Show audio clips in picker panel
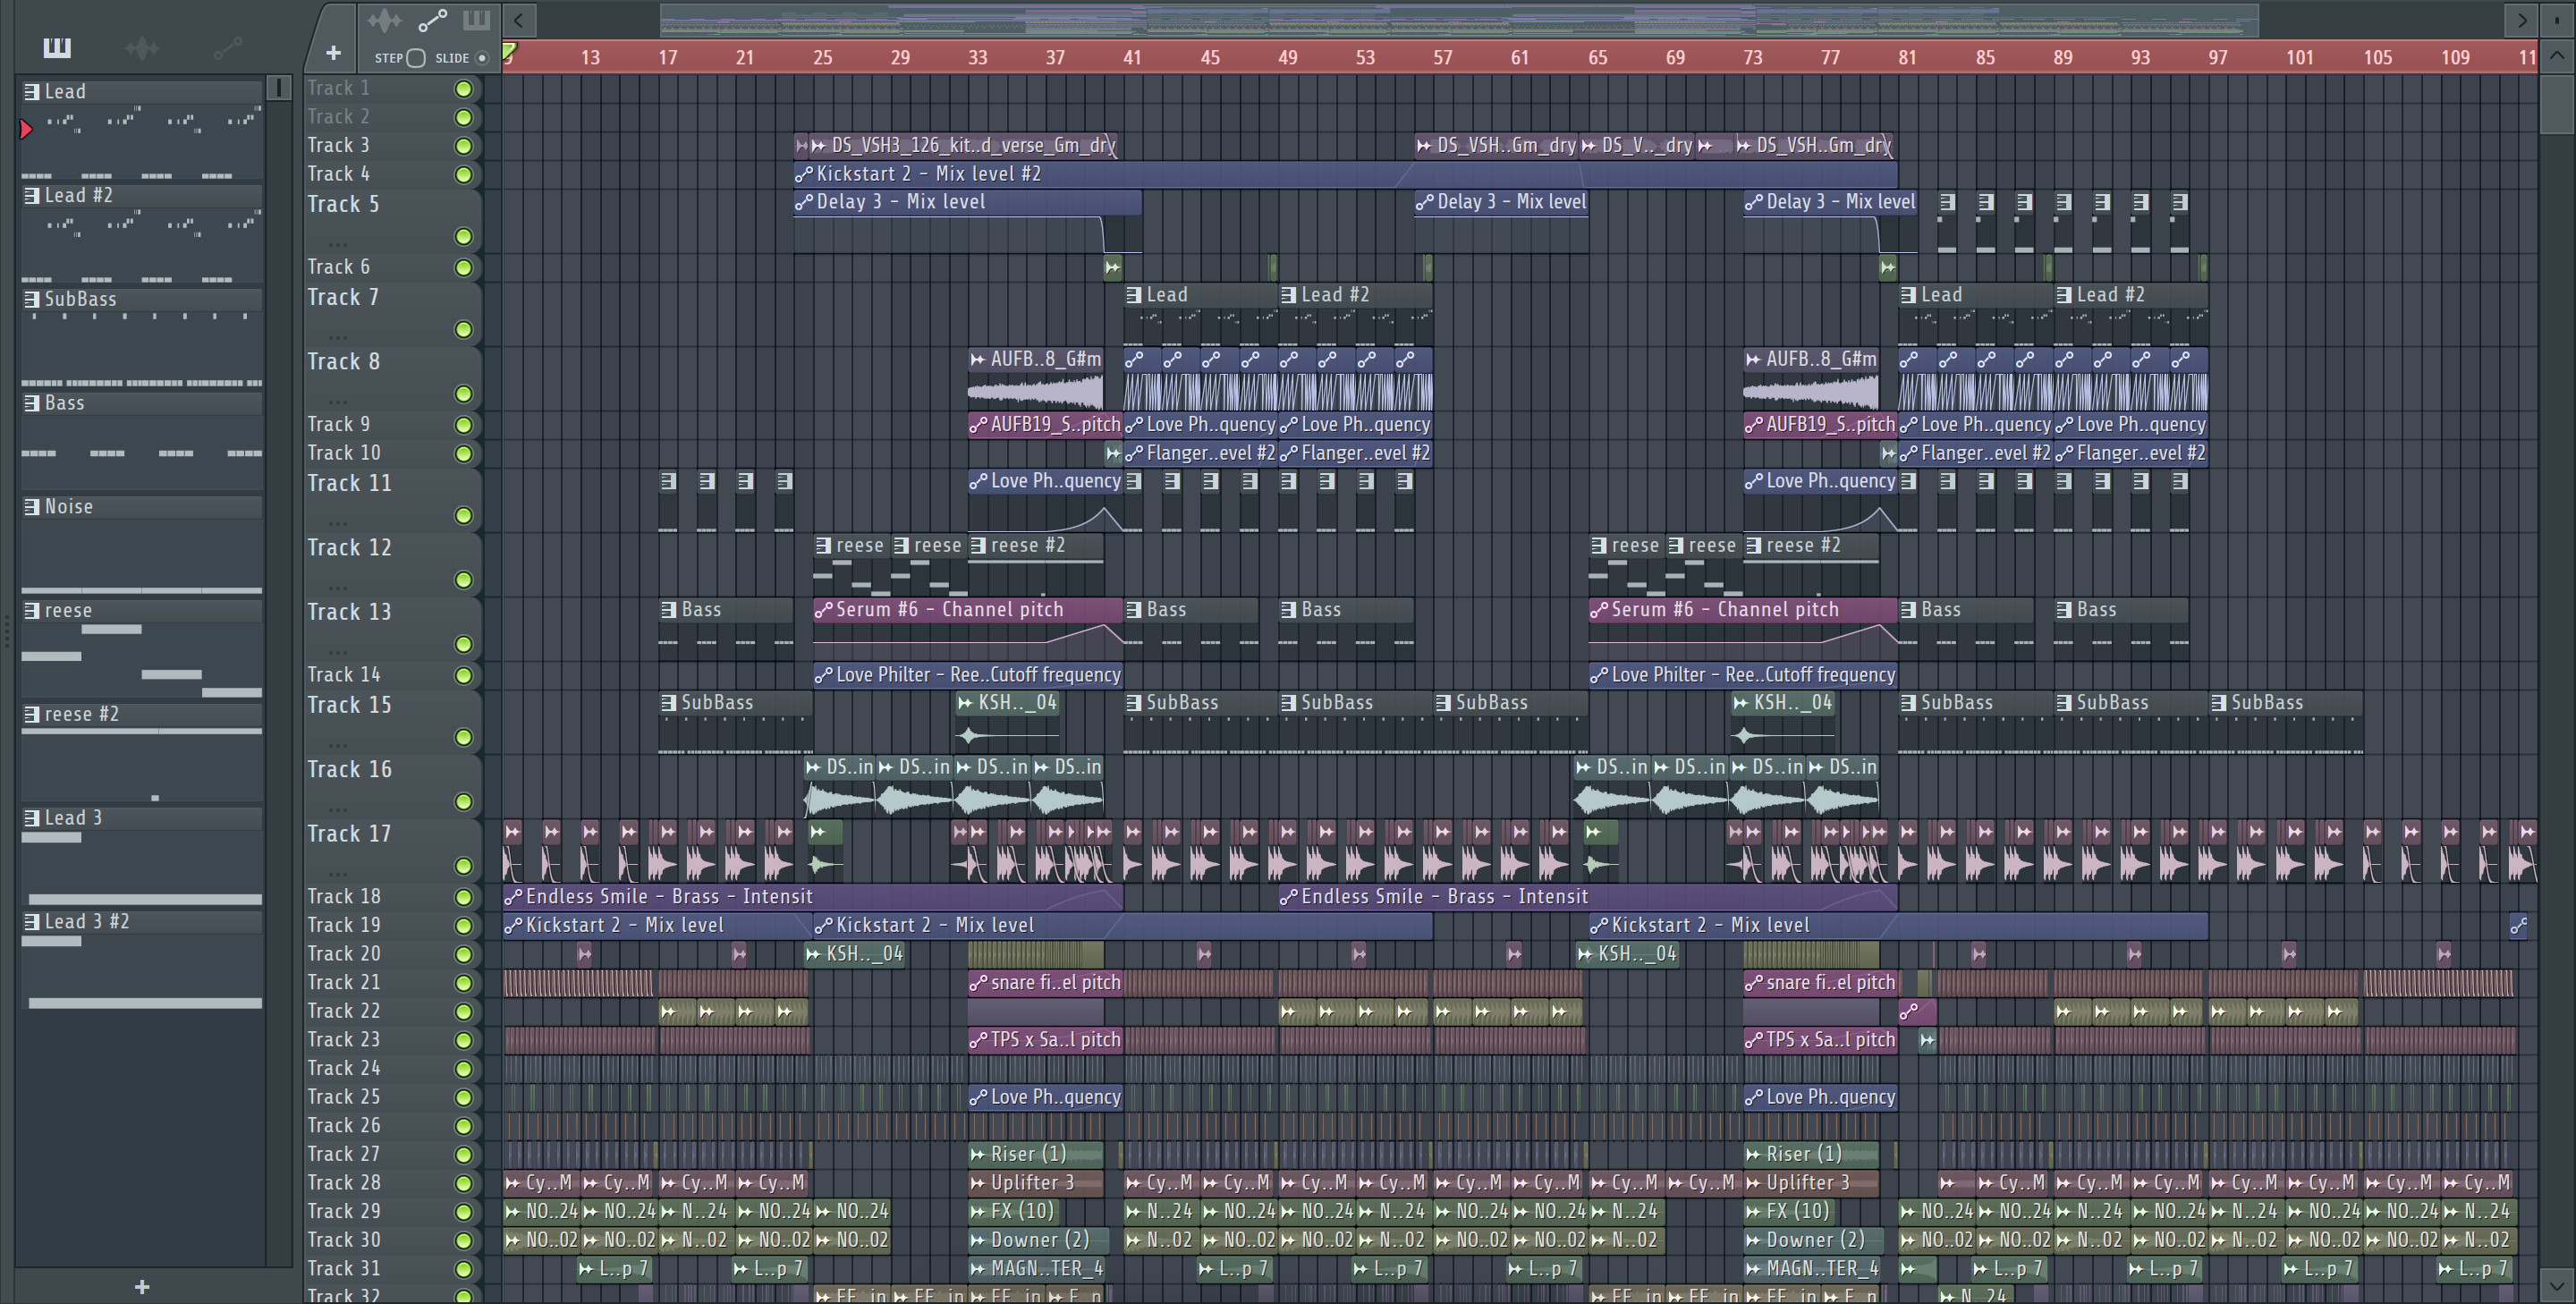Screen dimensions: 2576x1304 pos(142,47)
